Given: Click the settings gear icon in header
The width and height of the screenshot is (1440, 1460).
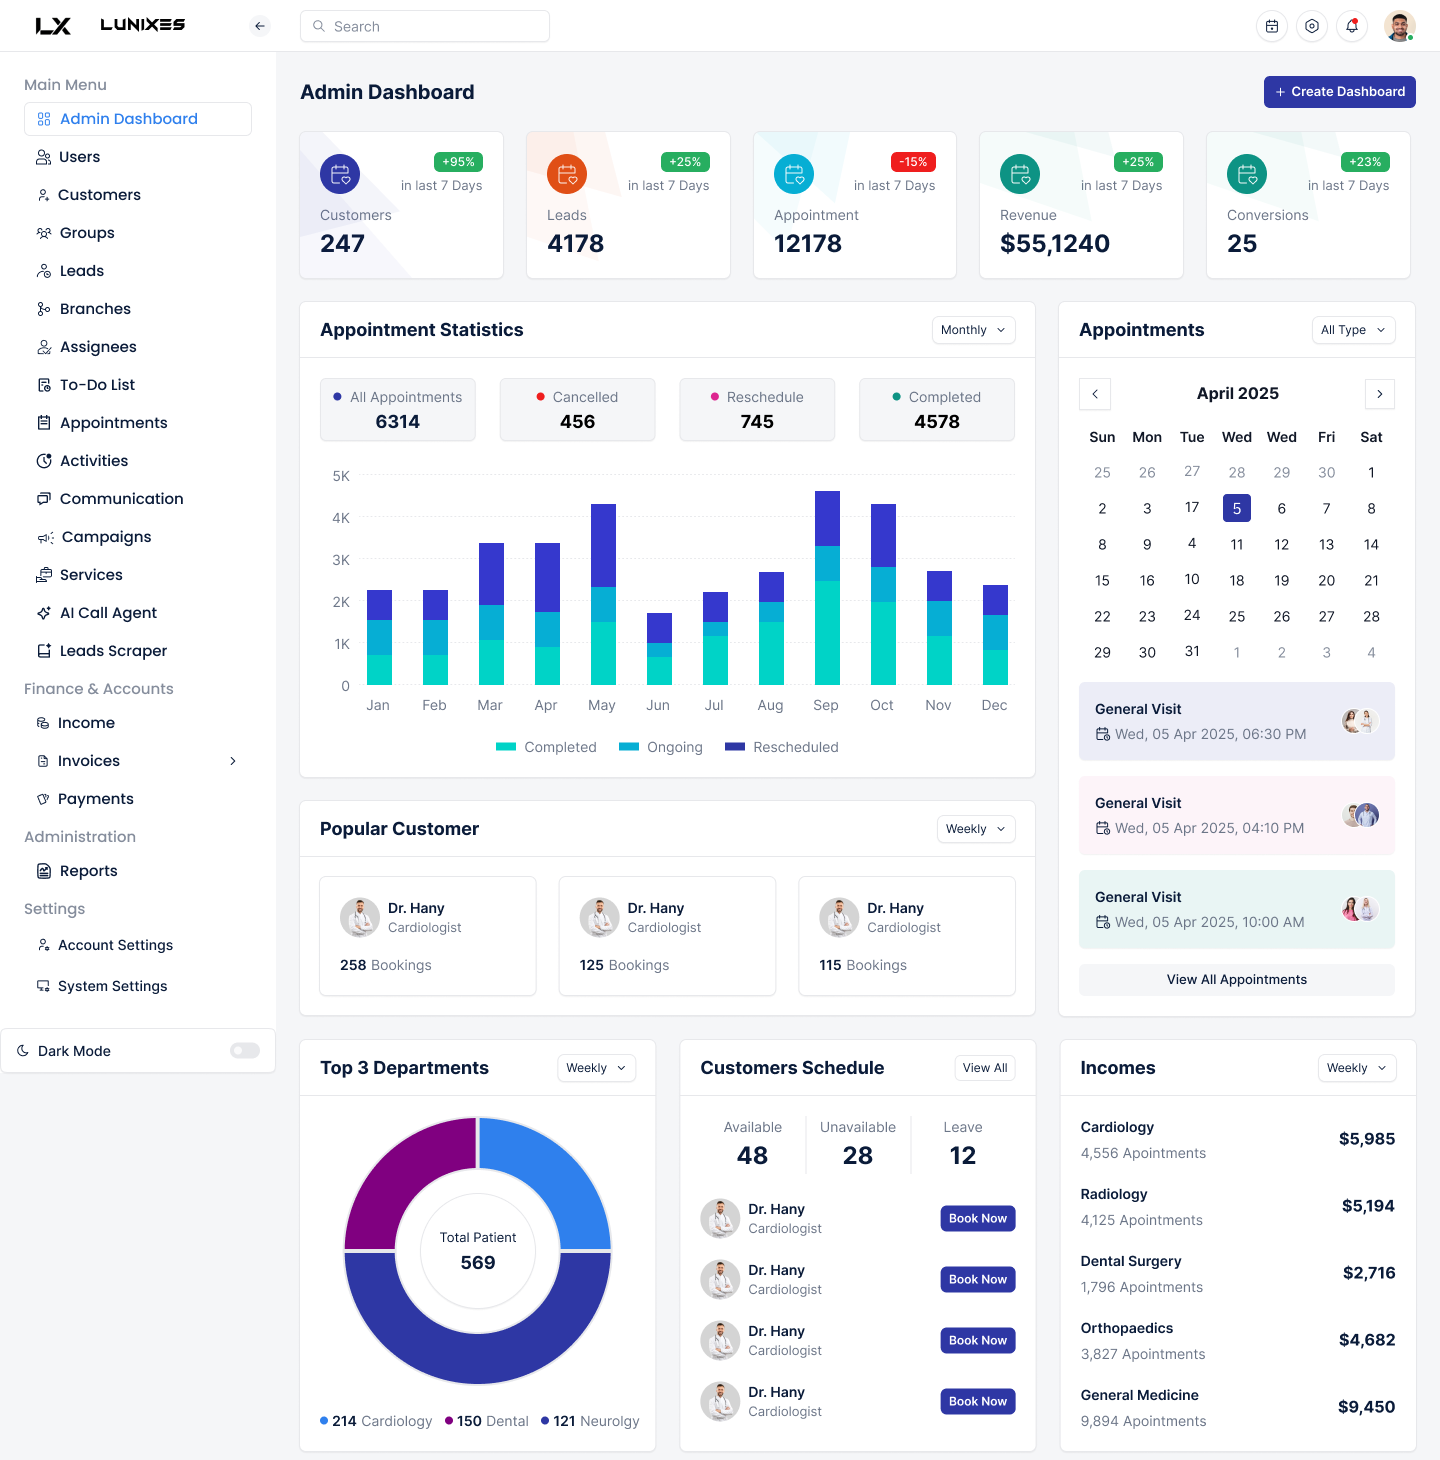Looking at the screenshot, I should coord(1311,26).
